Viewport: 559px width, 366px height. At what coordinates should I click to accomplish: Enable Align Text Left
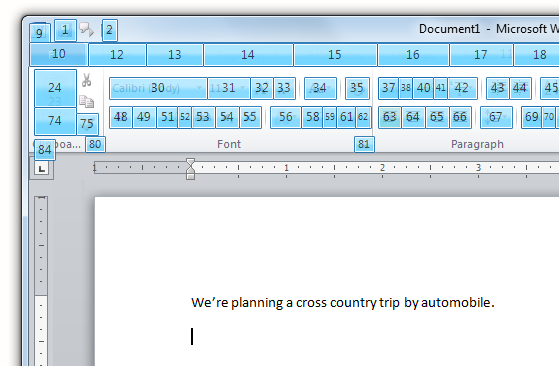tap(390, 117)
